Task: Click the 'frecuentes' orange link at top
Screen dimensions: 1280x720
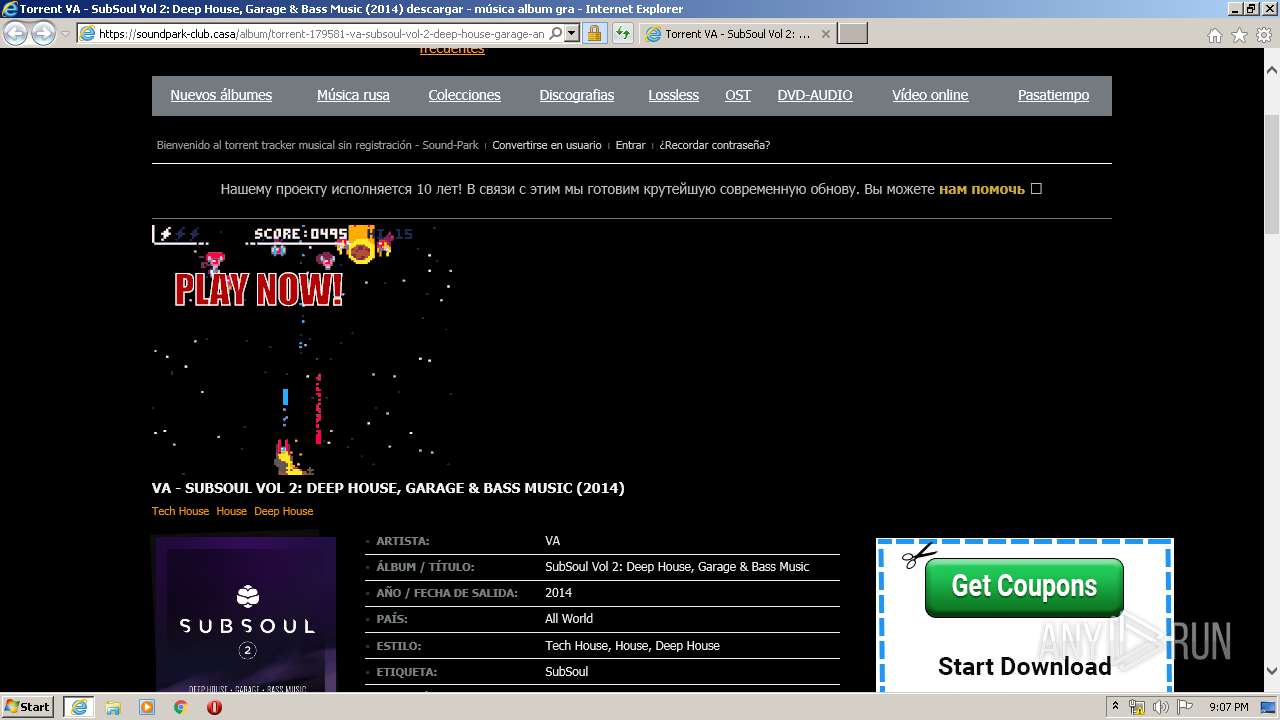Action: pos(451,50)
